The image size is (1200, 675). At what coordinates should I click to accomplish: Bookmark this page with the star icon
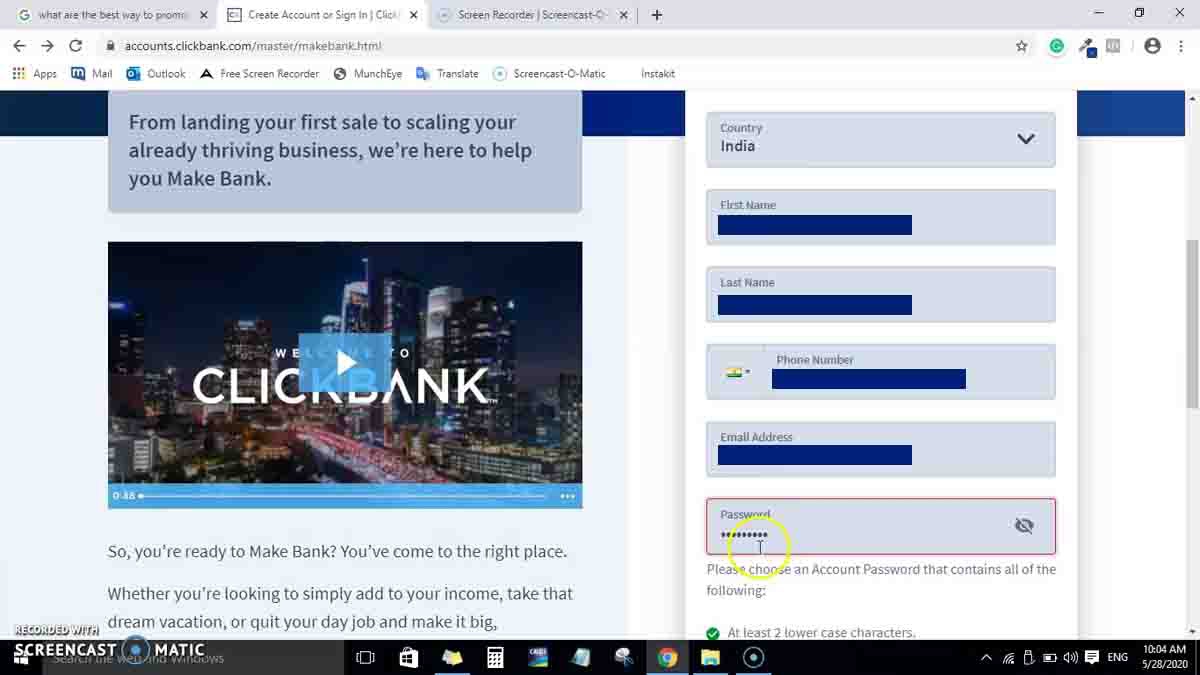point(1021,46)
